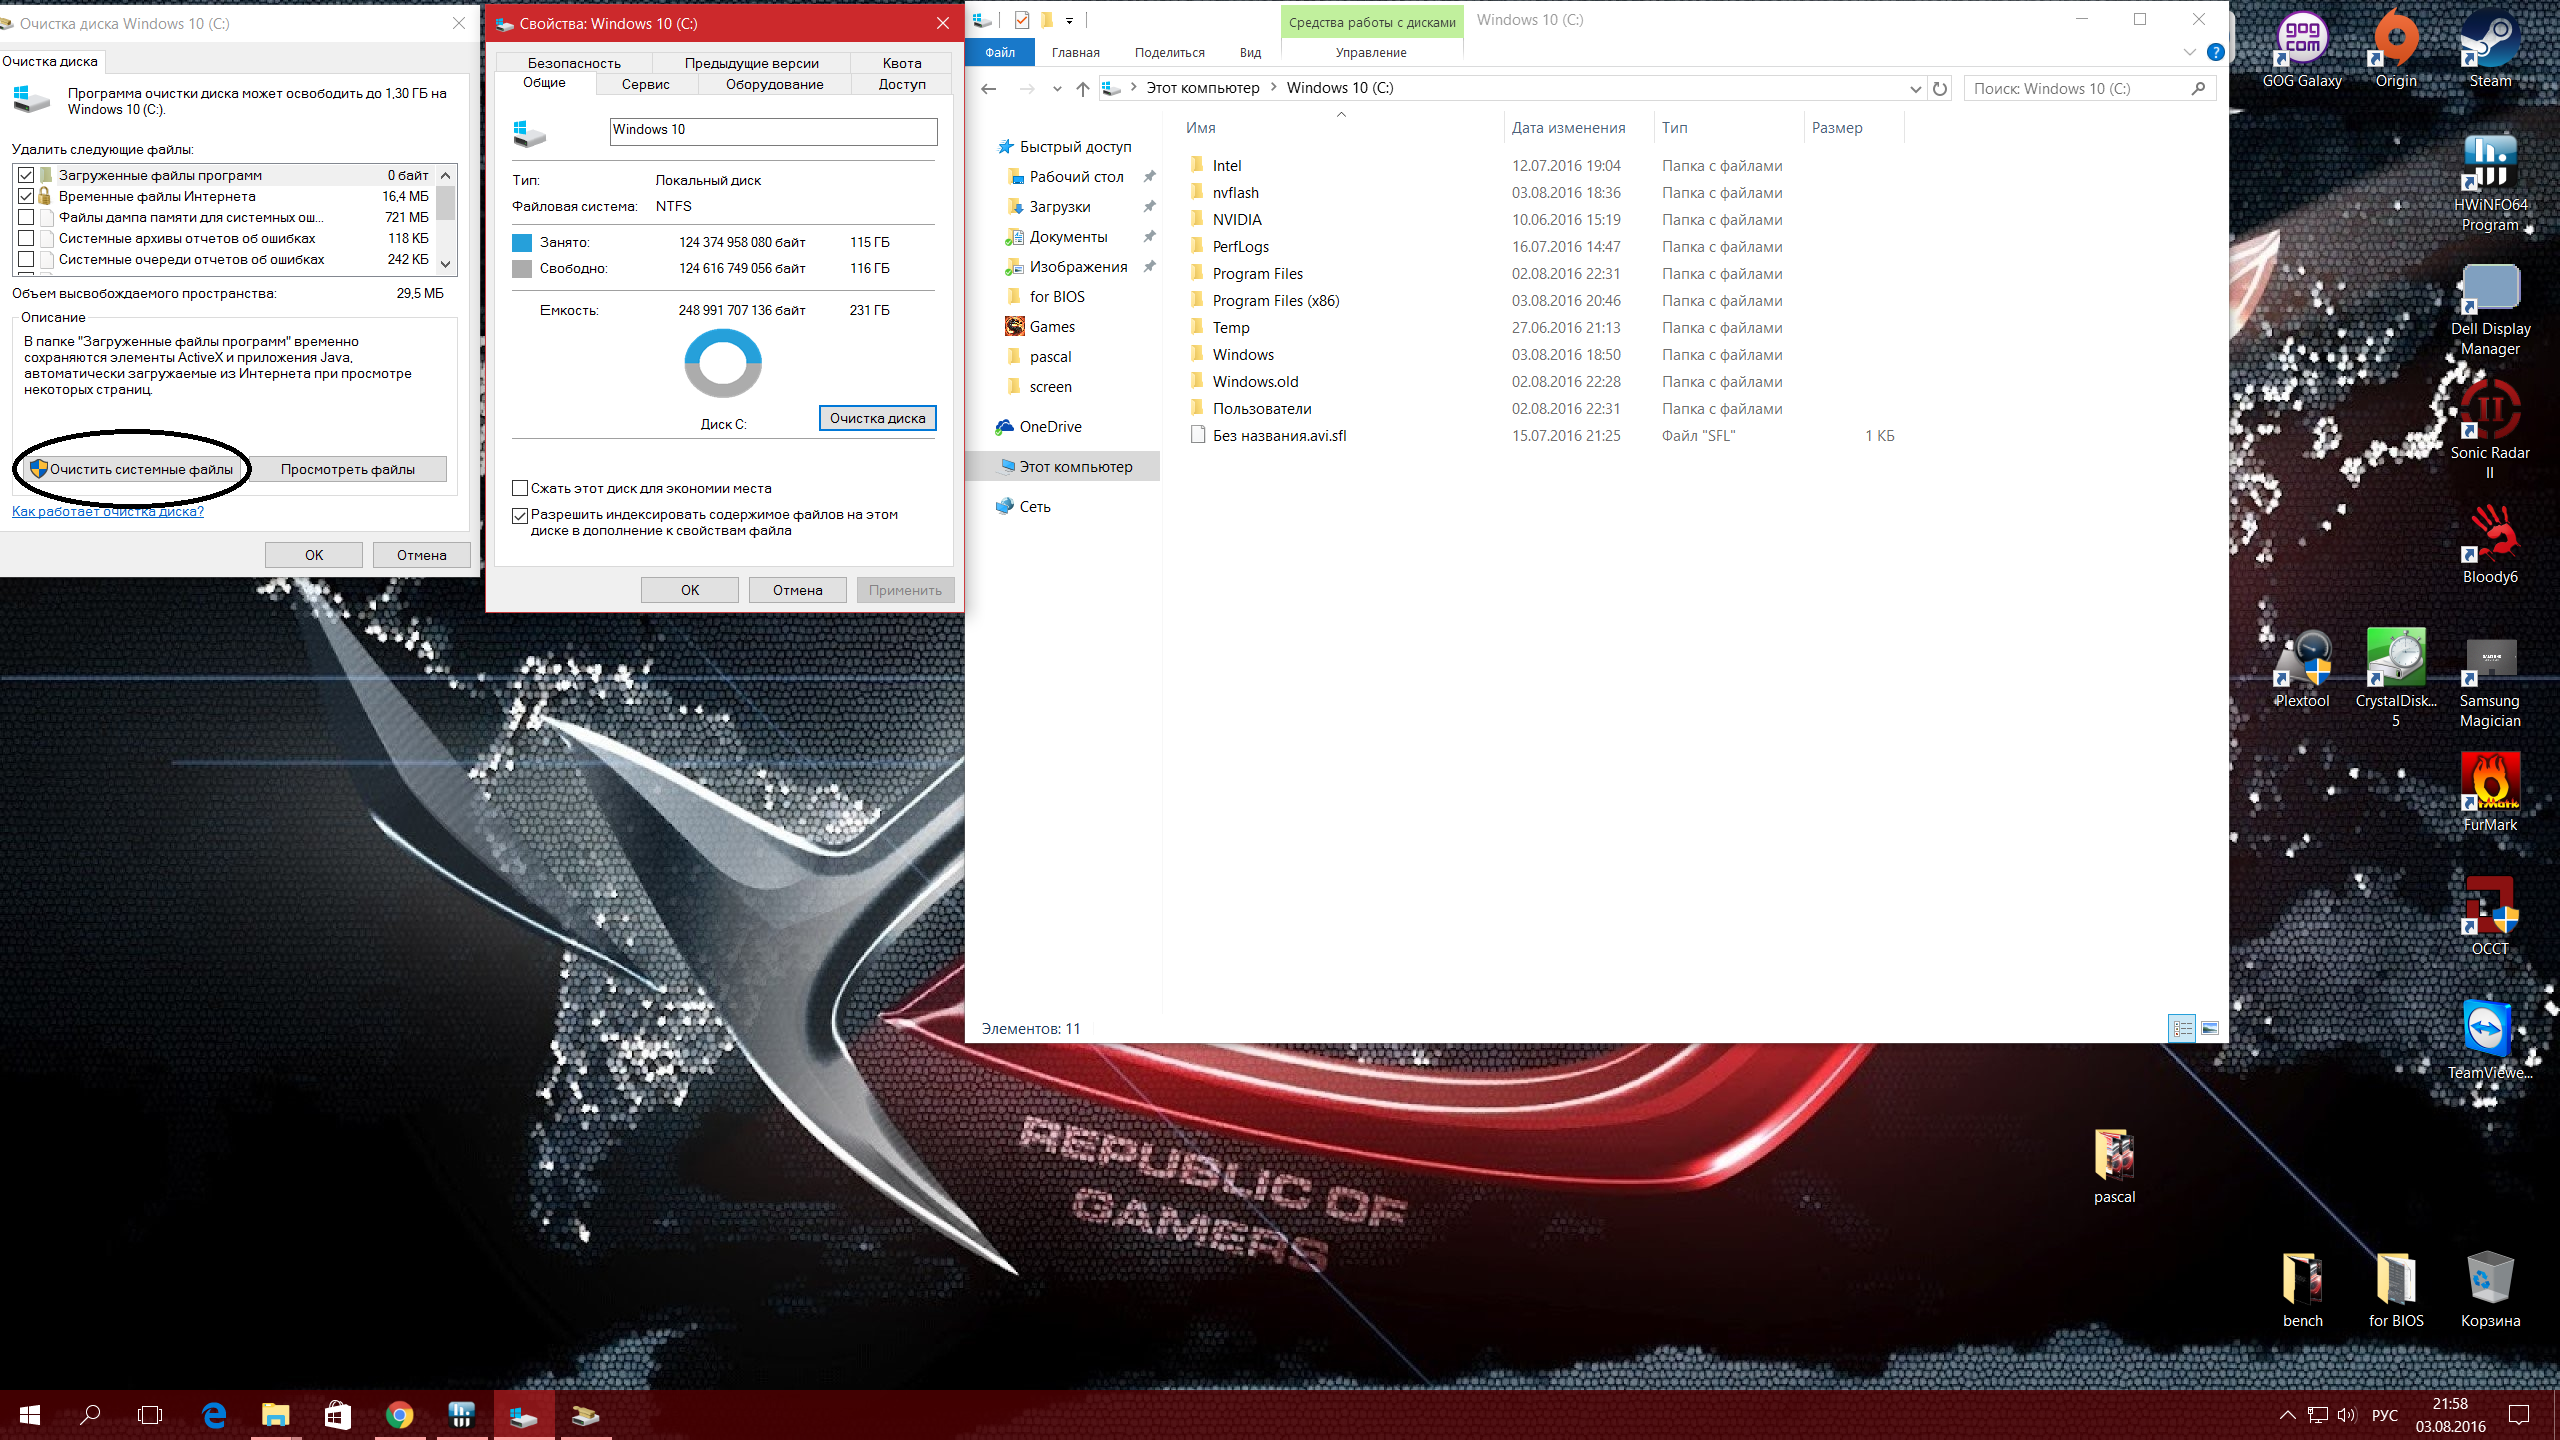Open the Explorer help question-mark icon
This screenshot has width=2560, height=1440.
pyautogui.click(x=2216, y=52)
